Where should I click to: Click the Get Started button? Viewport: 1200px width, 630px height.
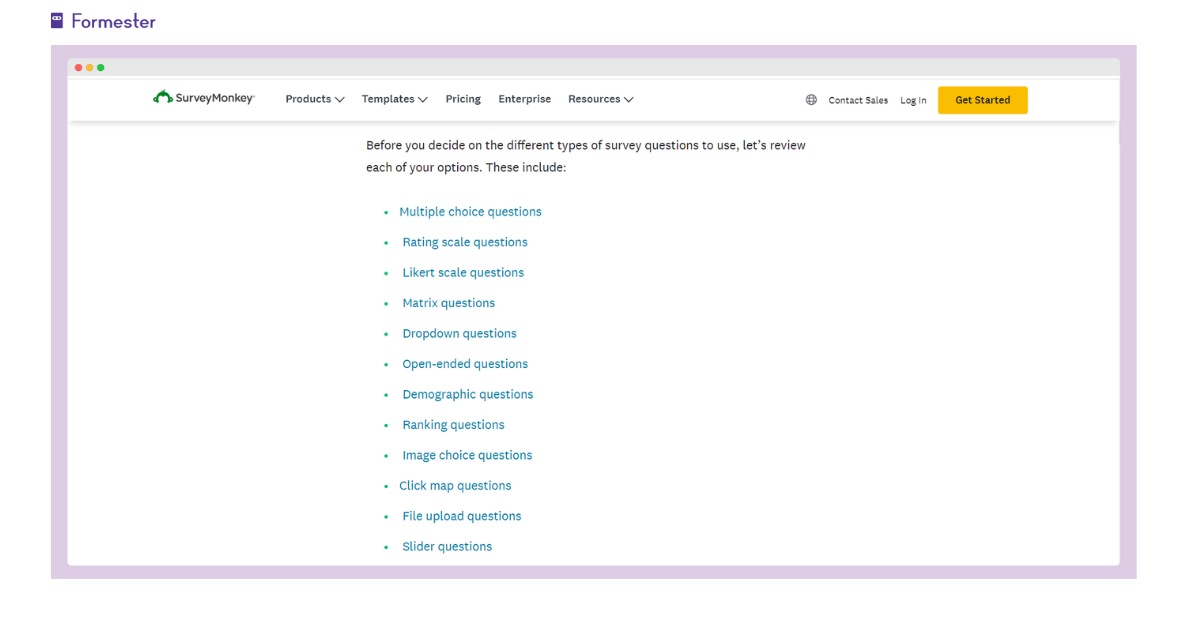pos(982,100)
